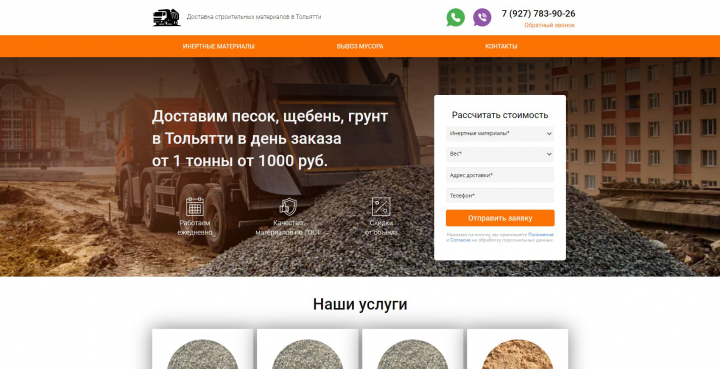The image size is (720, 369).
Task: Click the shield quality-by-GOST icon
Action: coord(288,207)
